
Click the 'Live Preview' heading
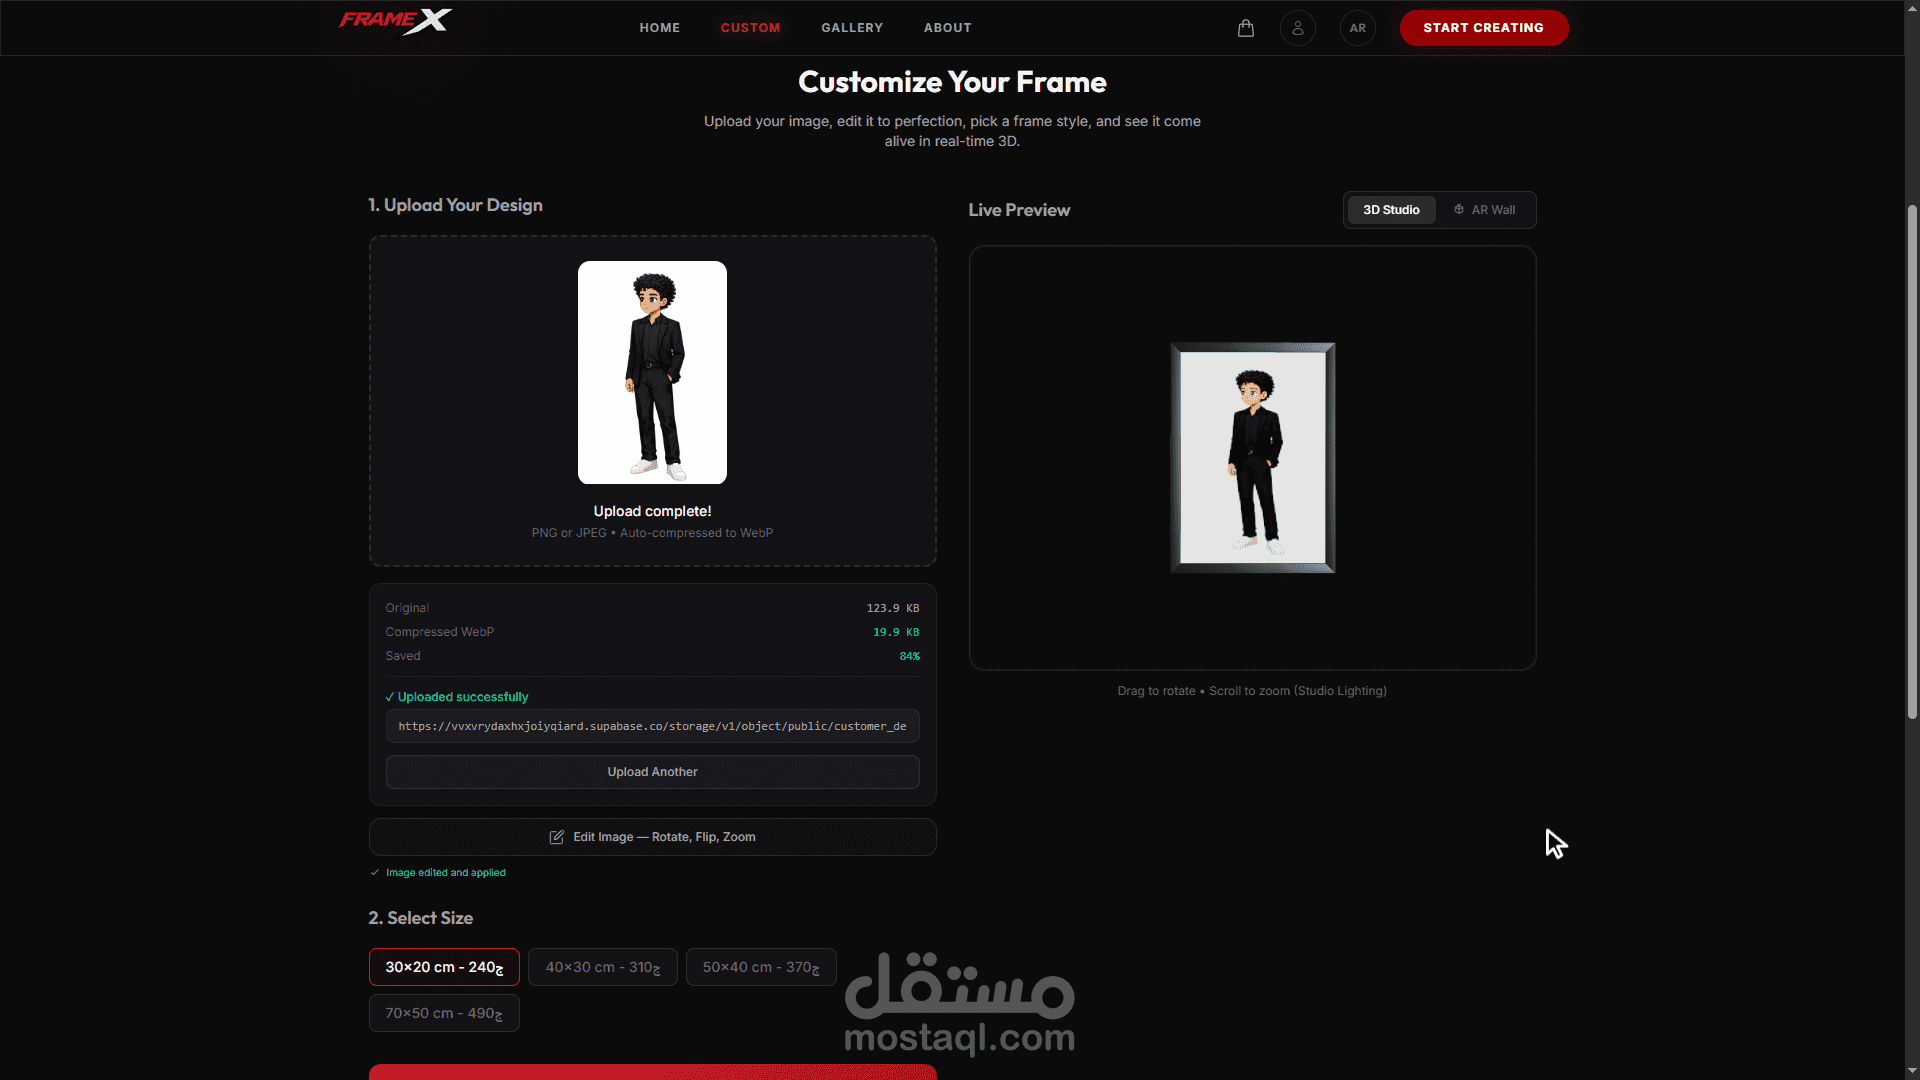[1019, 210]
